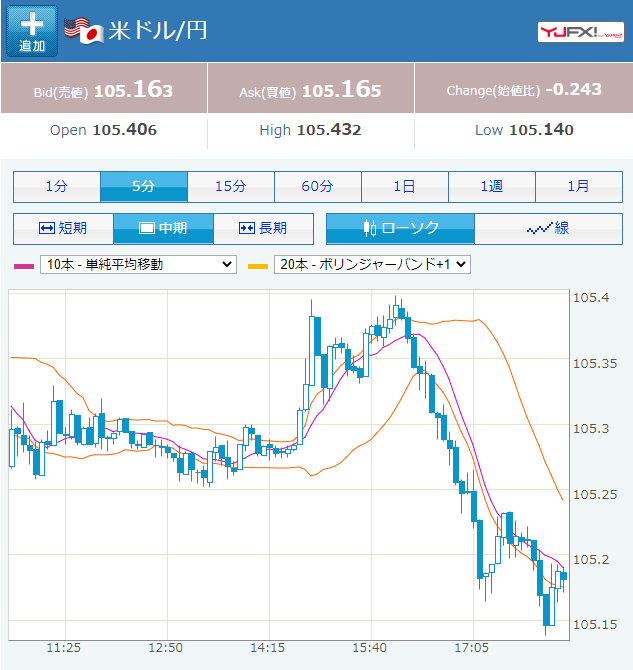633x670 pixels.
Task: Open the 10本 単純平均移動 dropdown
Action: point(138,264)
